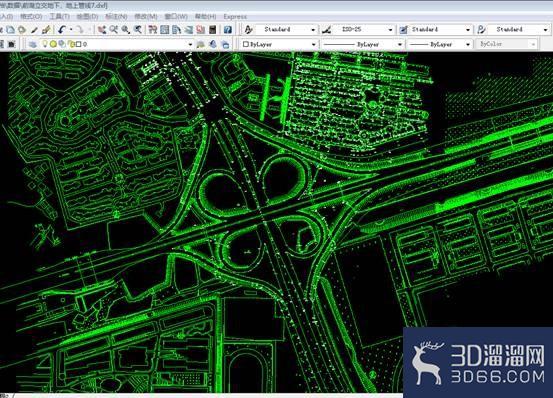This screenshot has width=553, height=398.
Task: Open the Express menu
Action: tap(235, 17)
